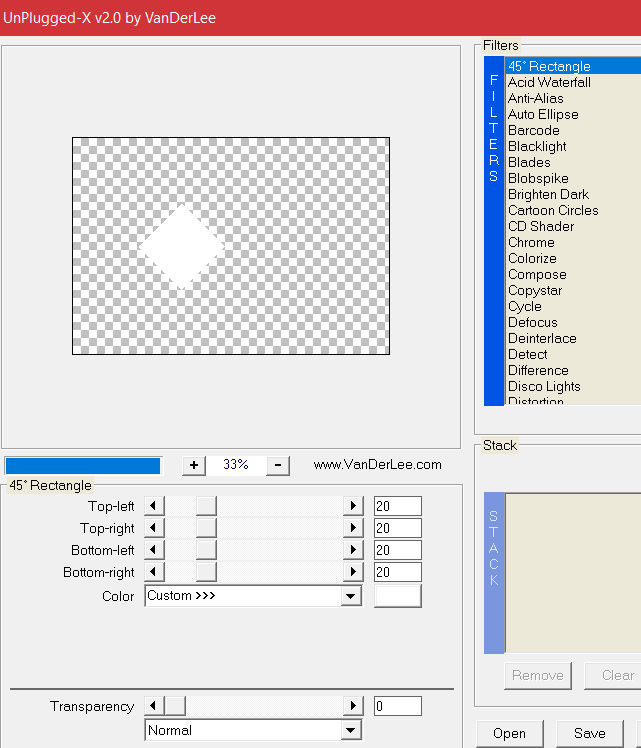Click the zoom in plus button
Screen dimensions: 641x748
[194, 465]
